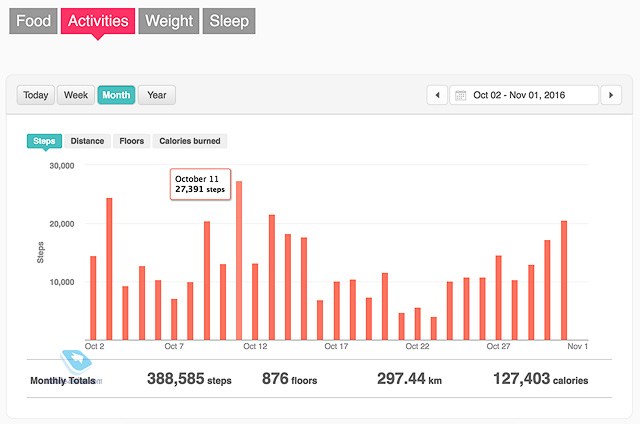This screenshot has width=640, height=424.
Task: Click the Oct 27 axis label
Action: (498, 346)
